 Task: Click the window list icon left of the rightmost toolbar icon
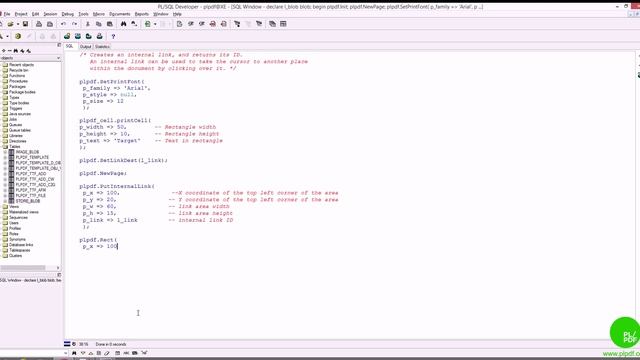(x=272, y=24)
